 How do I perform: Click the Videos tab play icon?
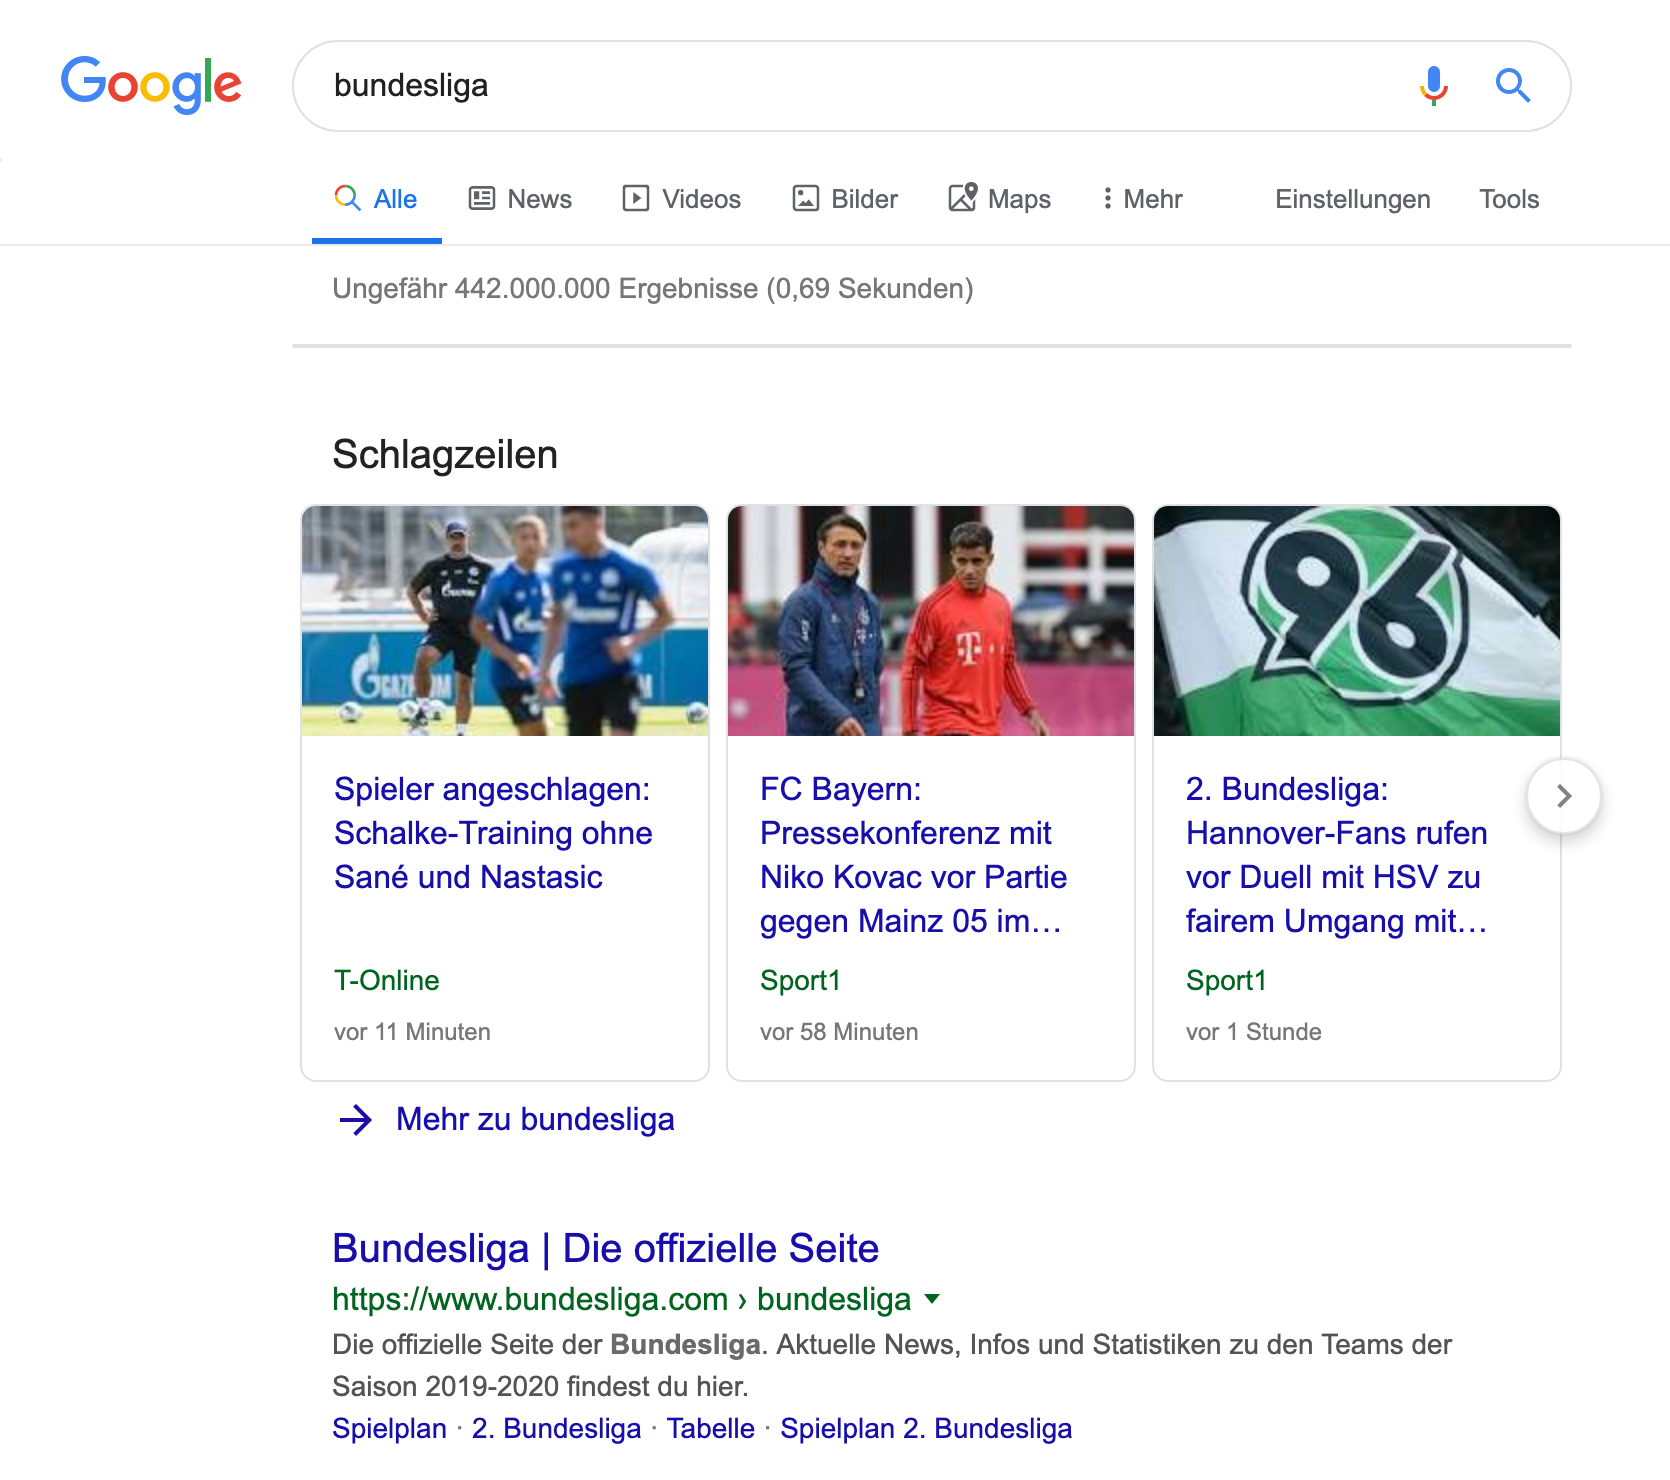click(x=635, y=198)
